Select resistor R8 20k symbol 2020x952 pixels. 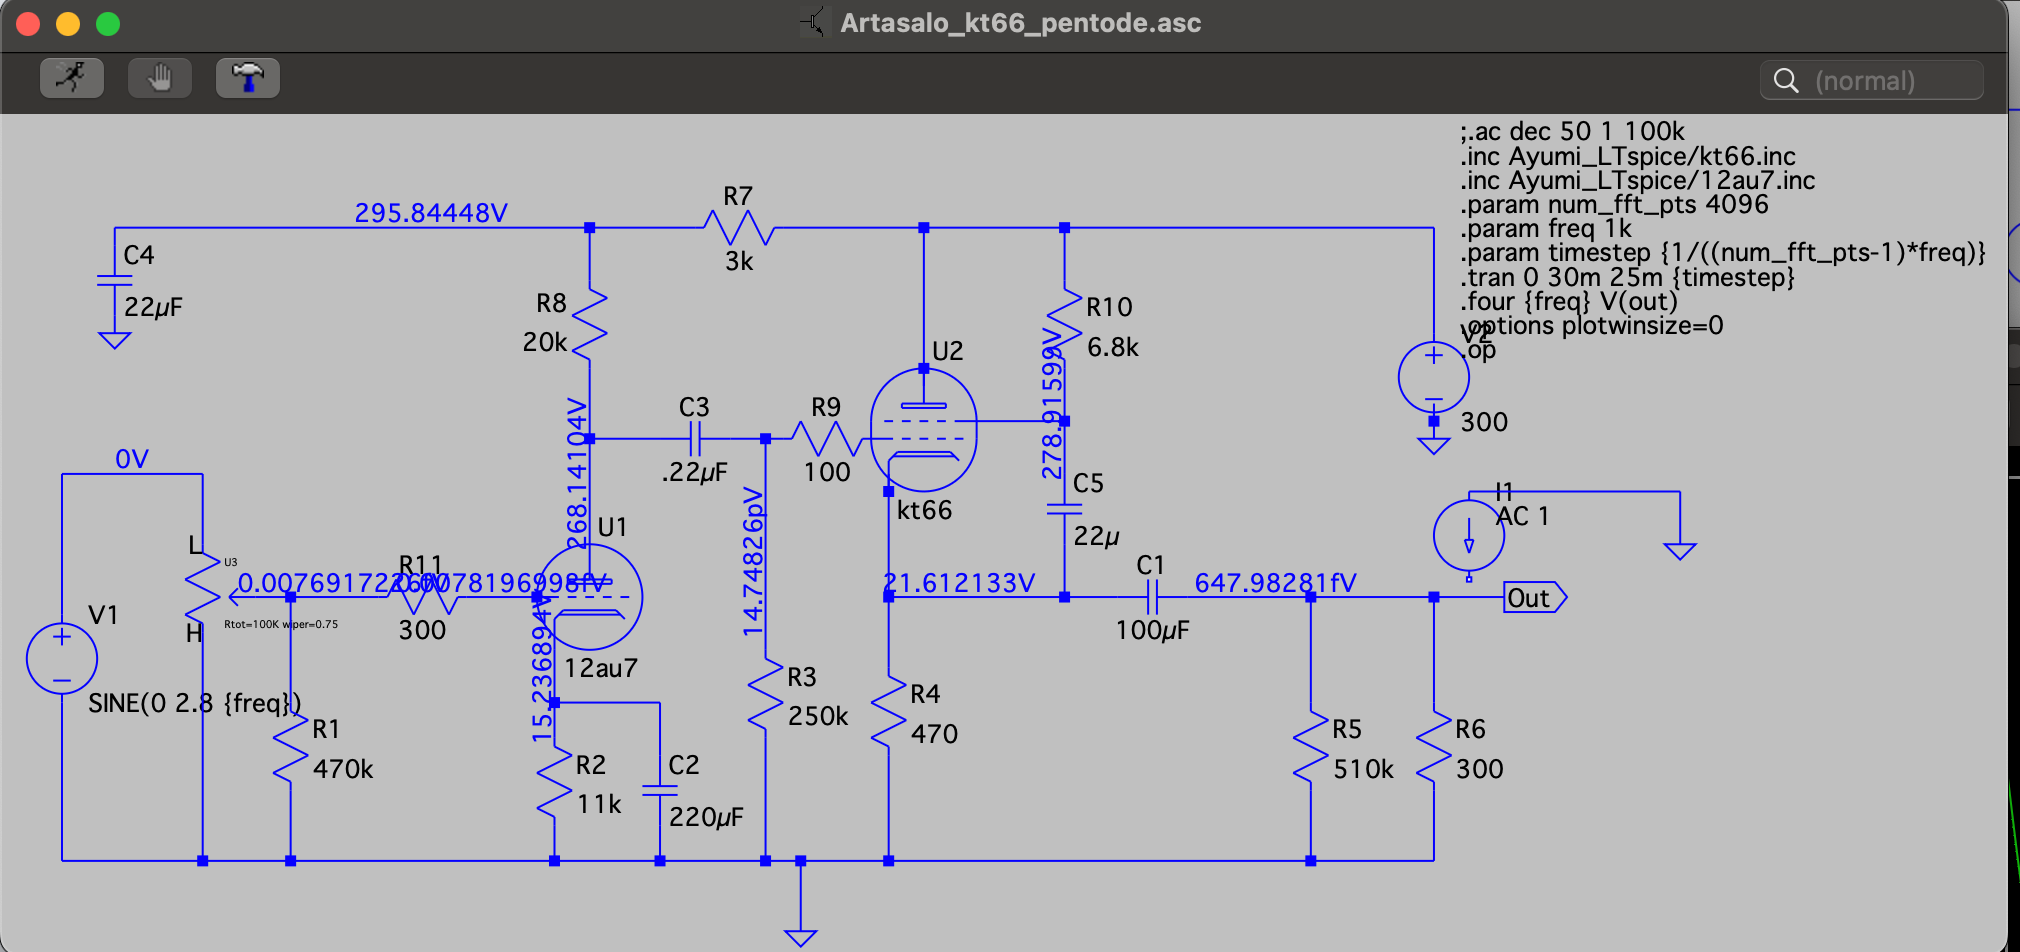[590, 323]
